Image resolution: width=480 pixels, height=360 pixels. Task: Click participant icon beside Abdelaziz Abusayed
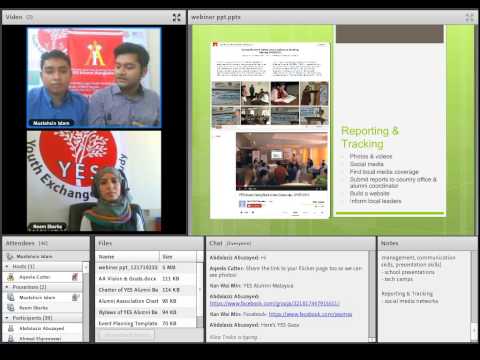pos(11,328)
